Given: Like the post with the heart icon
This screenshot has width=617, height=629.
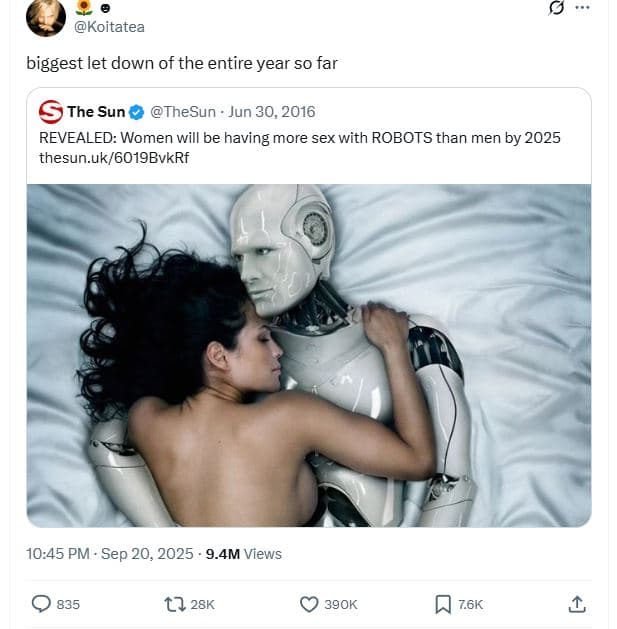Looking at the screenshot, I should 309,604.
